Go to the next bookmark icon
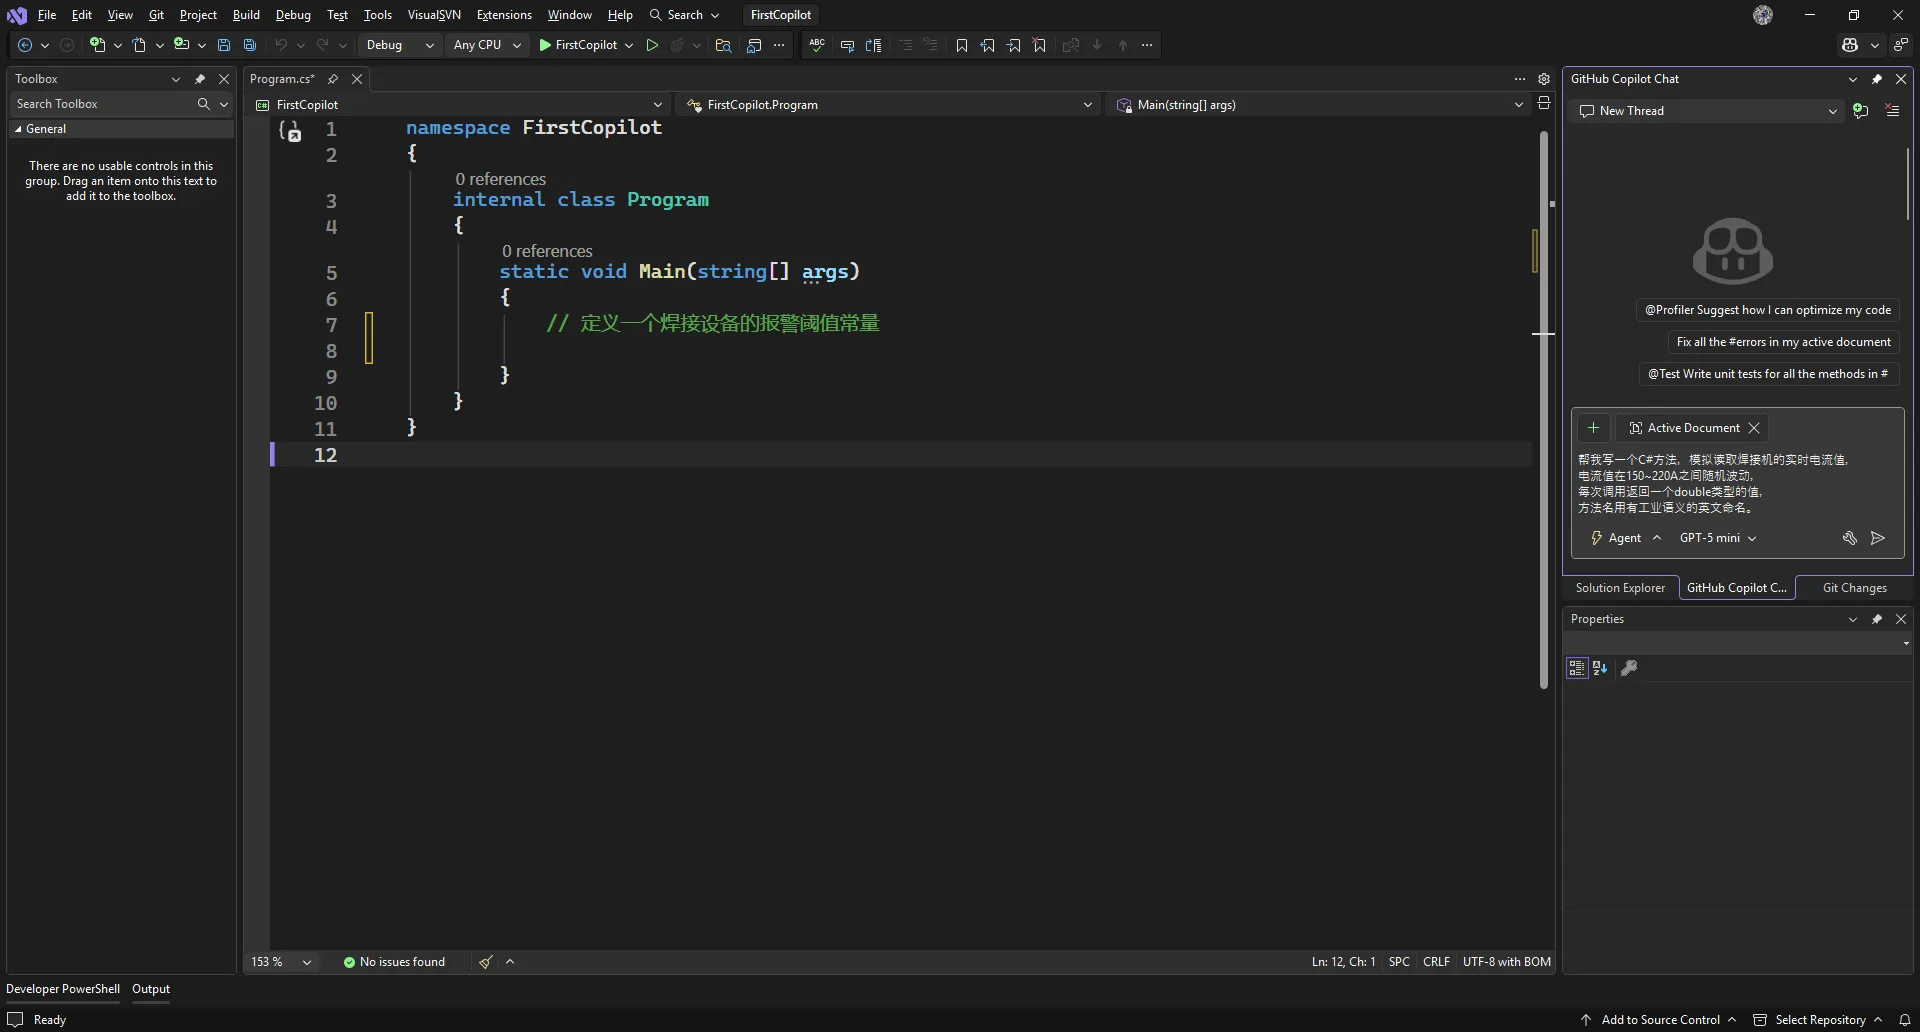Screen dimensions: 1920x1032 [x=1014, y=45]
